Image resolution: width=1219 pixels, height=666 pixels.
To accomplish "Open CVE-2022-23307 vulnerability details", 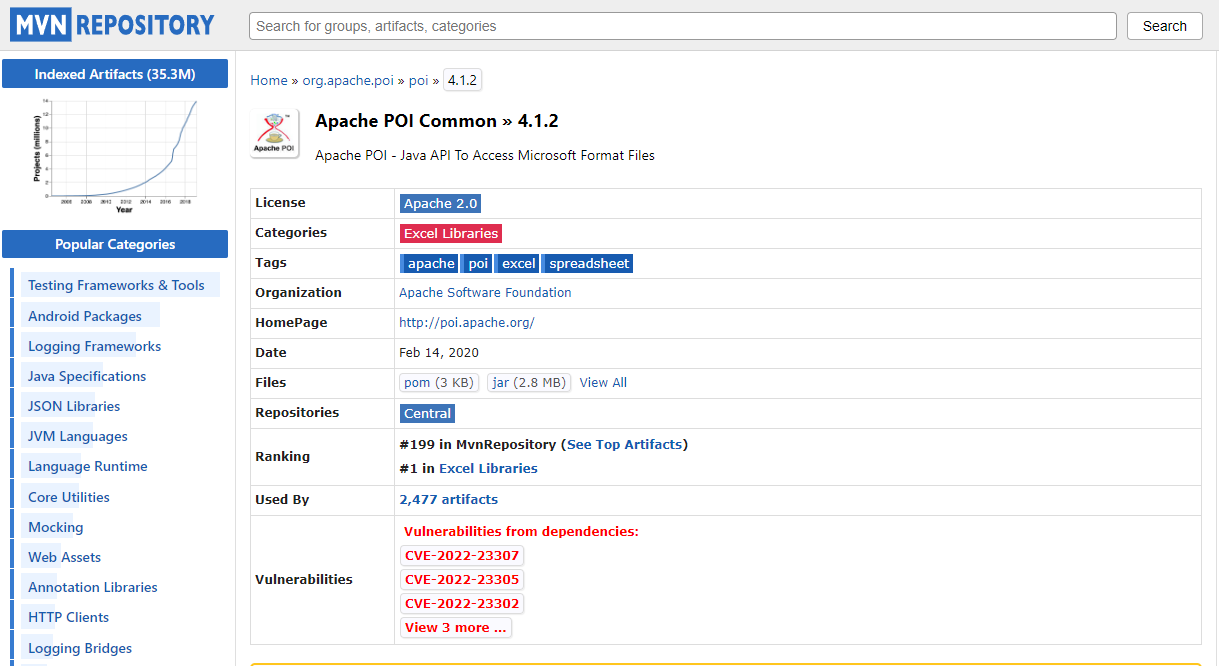I will pyautogui.click(x=462, y=556).
